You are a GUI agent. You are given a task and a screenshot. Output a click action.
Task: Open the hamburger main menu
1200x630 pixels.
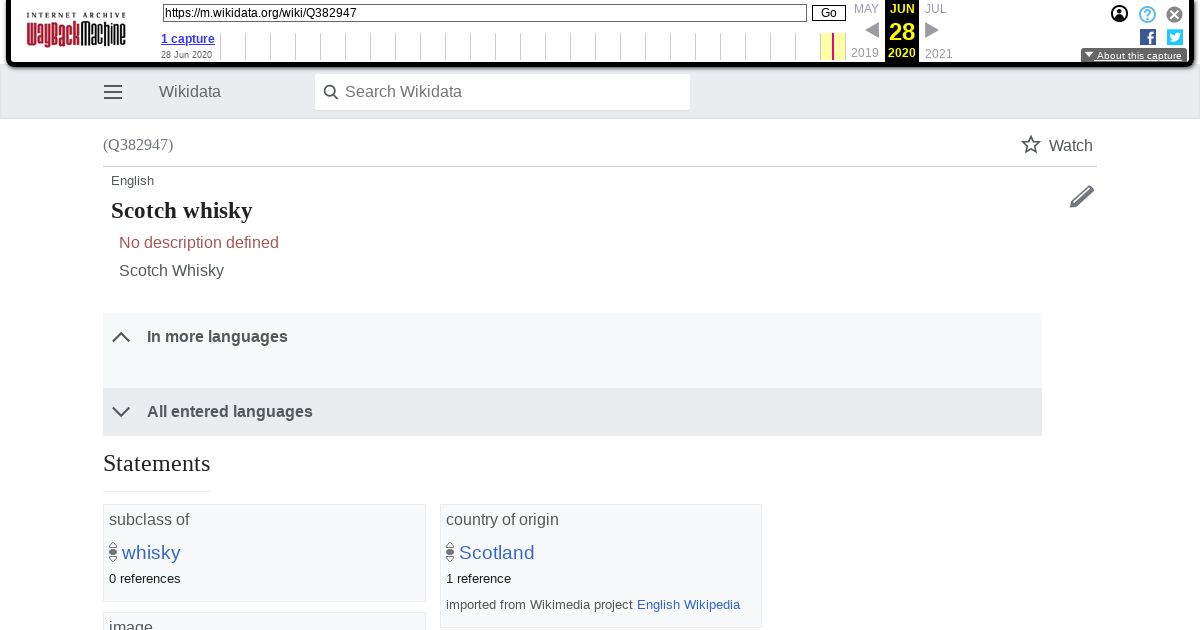click(113, 92)
